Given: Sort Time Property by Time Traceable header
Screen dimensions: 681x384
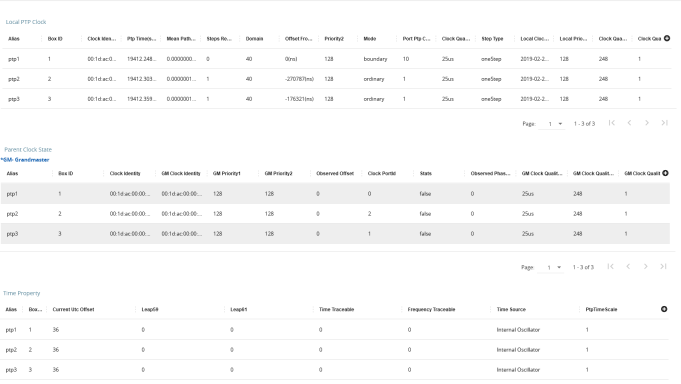Looking at the screenshot, I should tap(337, 309).
